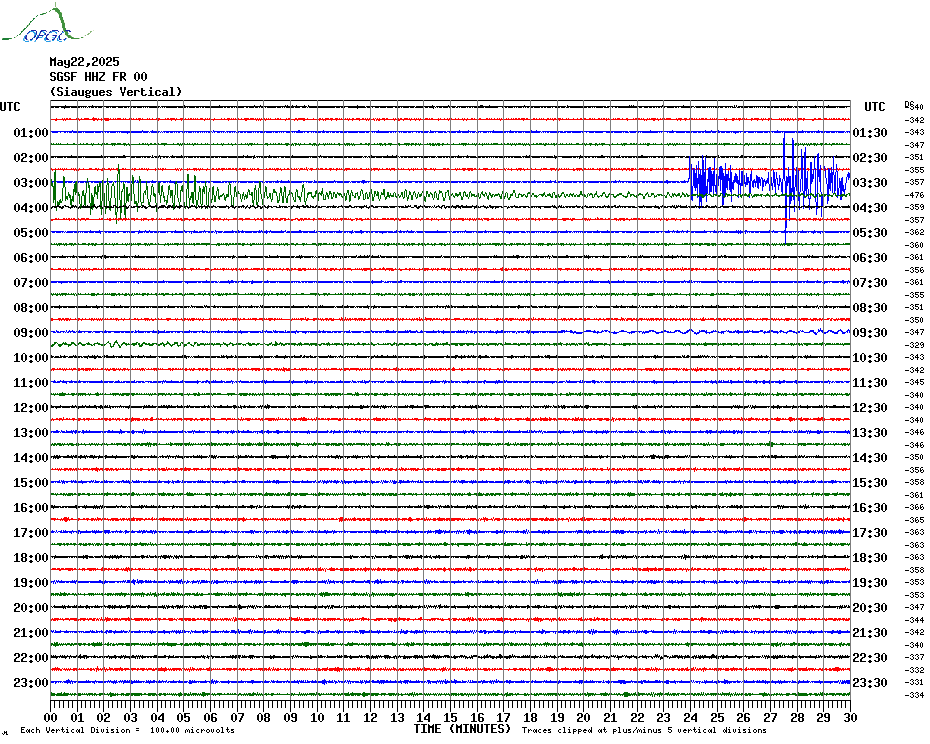This screenshot has width=930, height=744.
Task: Click the 15:00 hour label
Action: (x=31, y=482)
